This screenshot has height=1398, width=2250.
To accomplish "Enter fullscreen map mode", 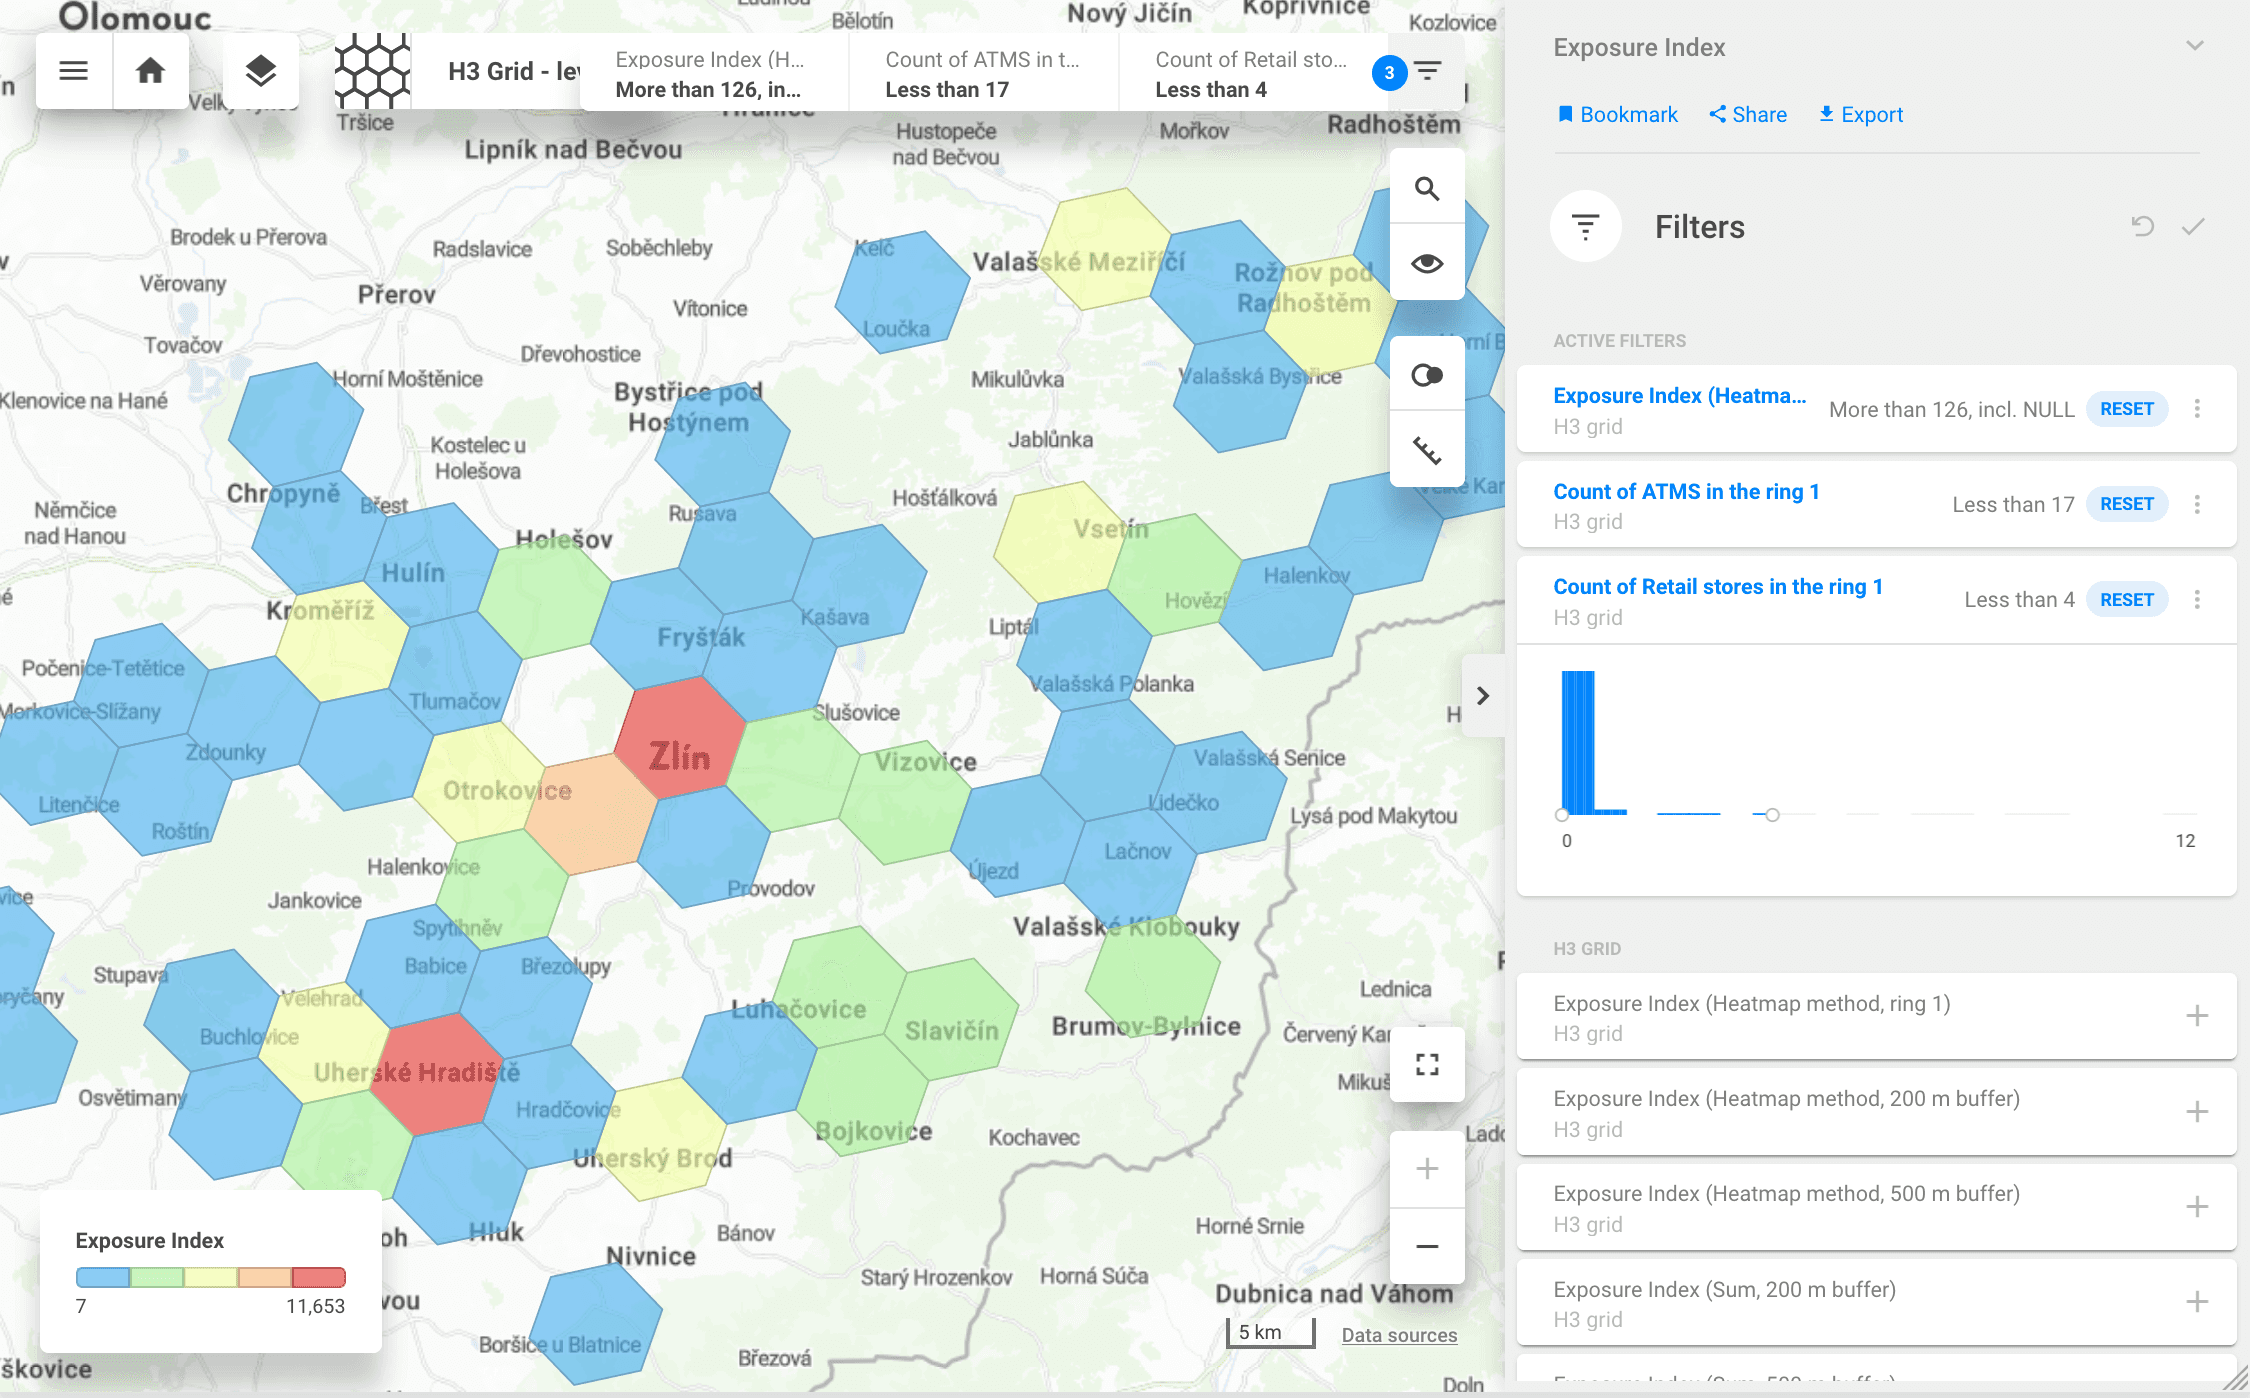I will pos(1427,1065).
